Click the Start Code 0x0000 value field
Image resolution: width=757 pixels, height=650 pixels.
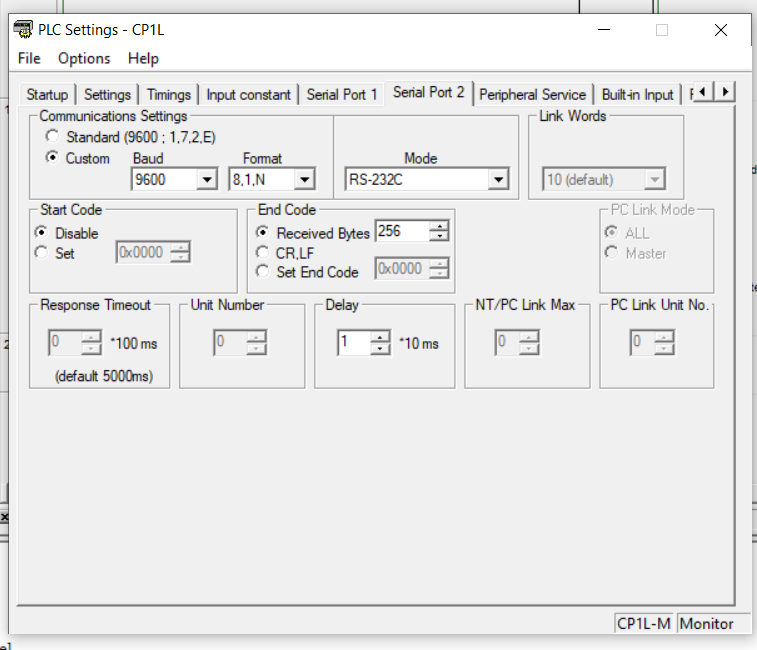(x=143, y=252)
